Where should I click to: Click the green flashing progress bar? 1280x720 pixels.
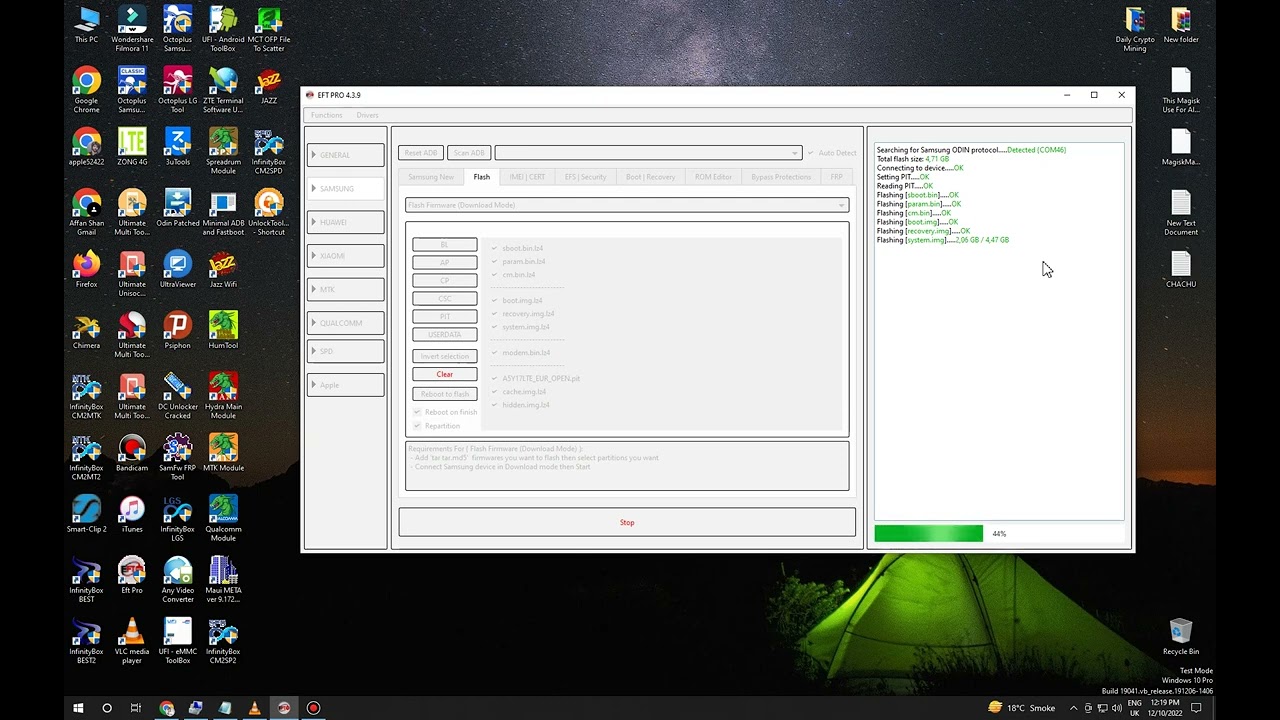pos(929,534)
